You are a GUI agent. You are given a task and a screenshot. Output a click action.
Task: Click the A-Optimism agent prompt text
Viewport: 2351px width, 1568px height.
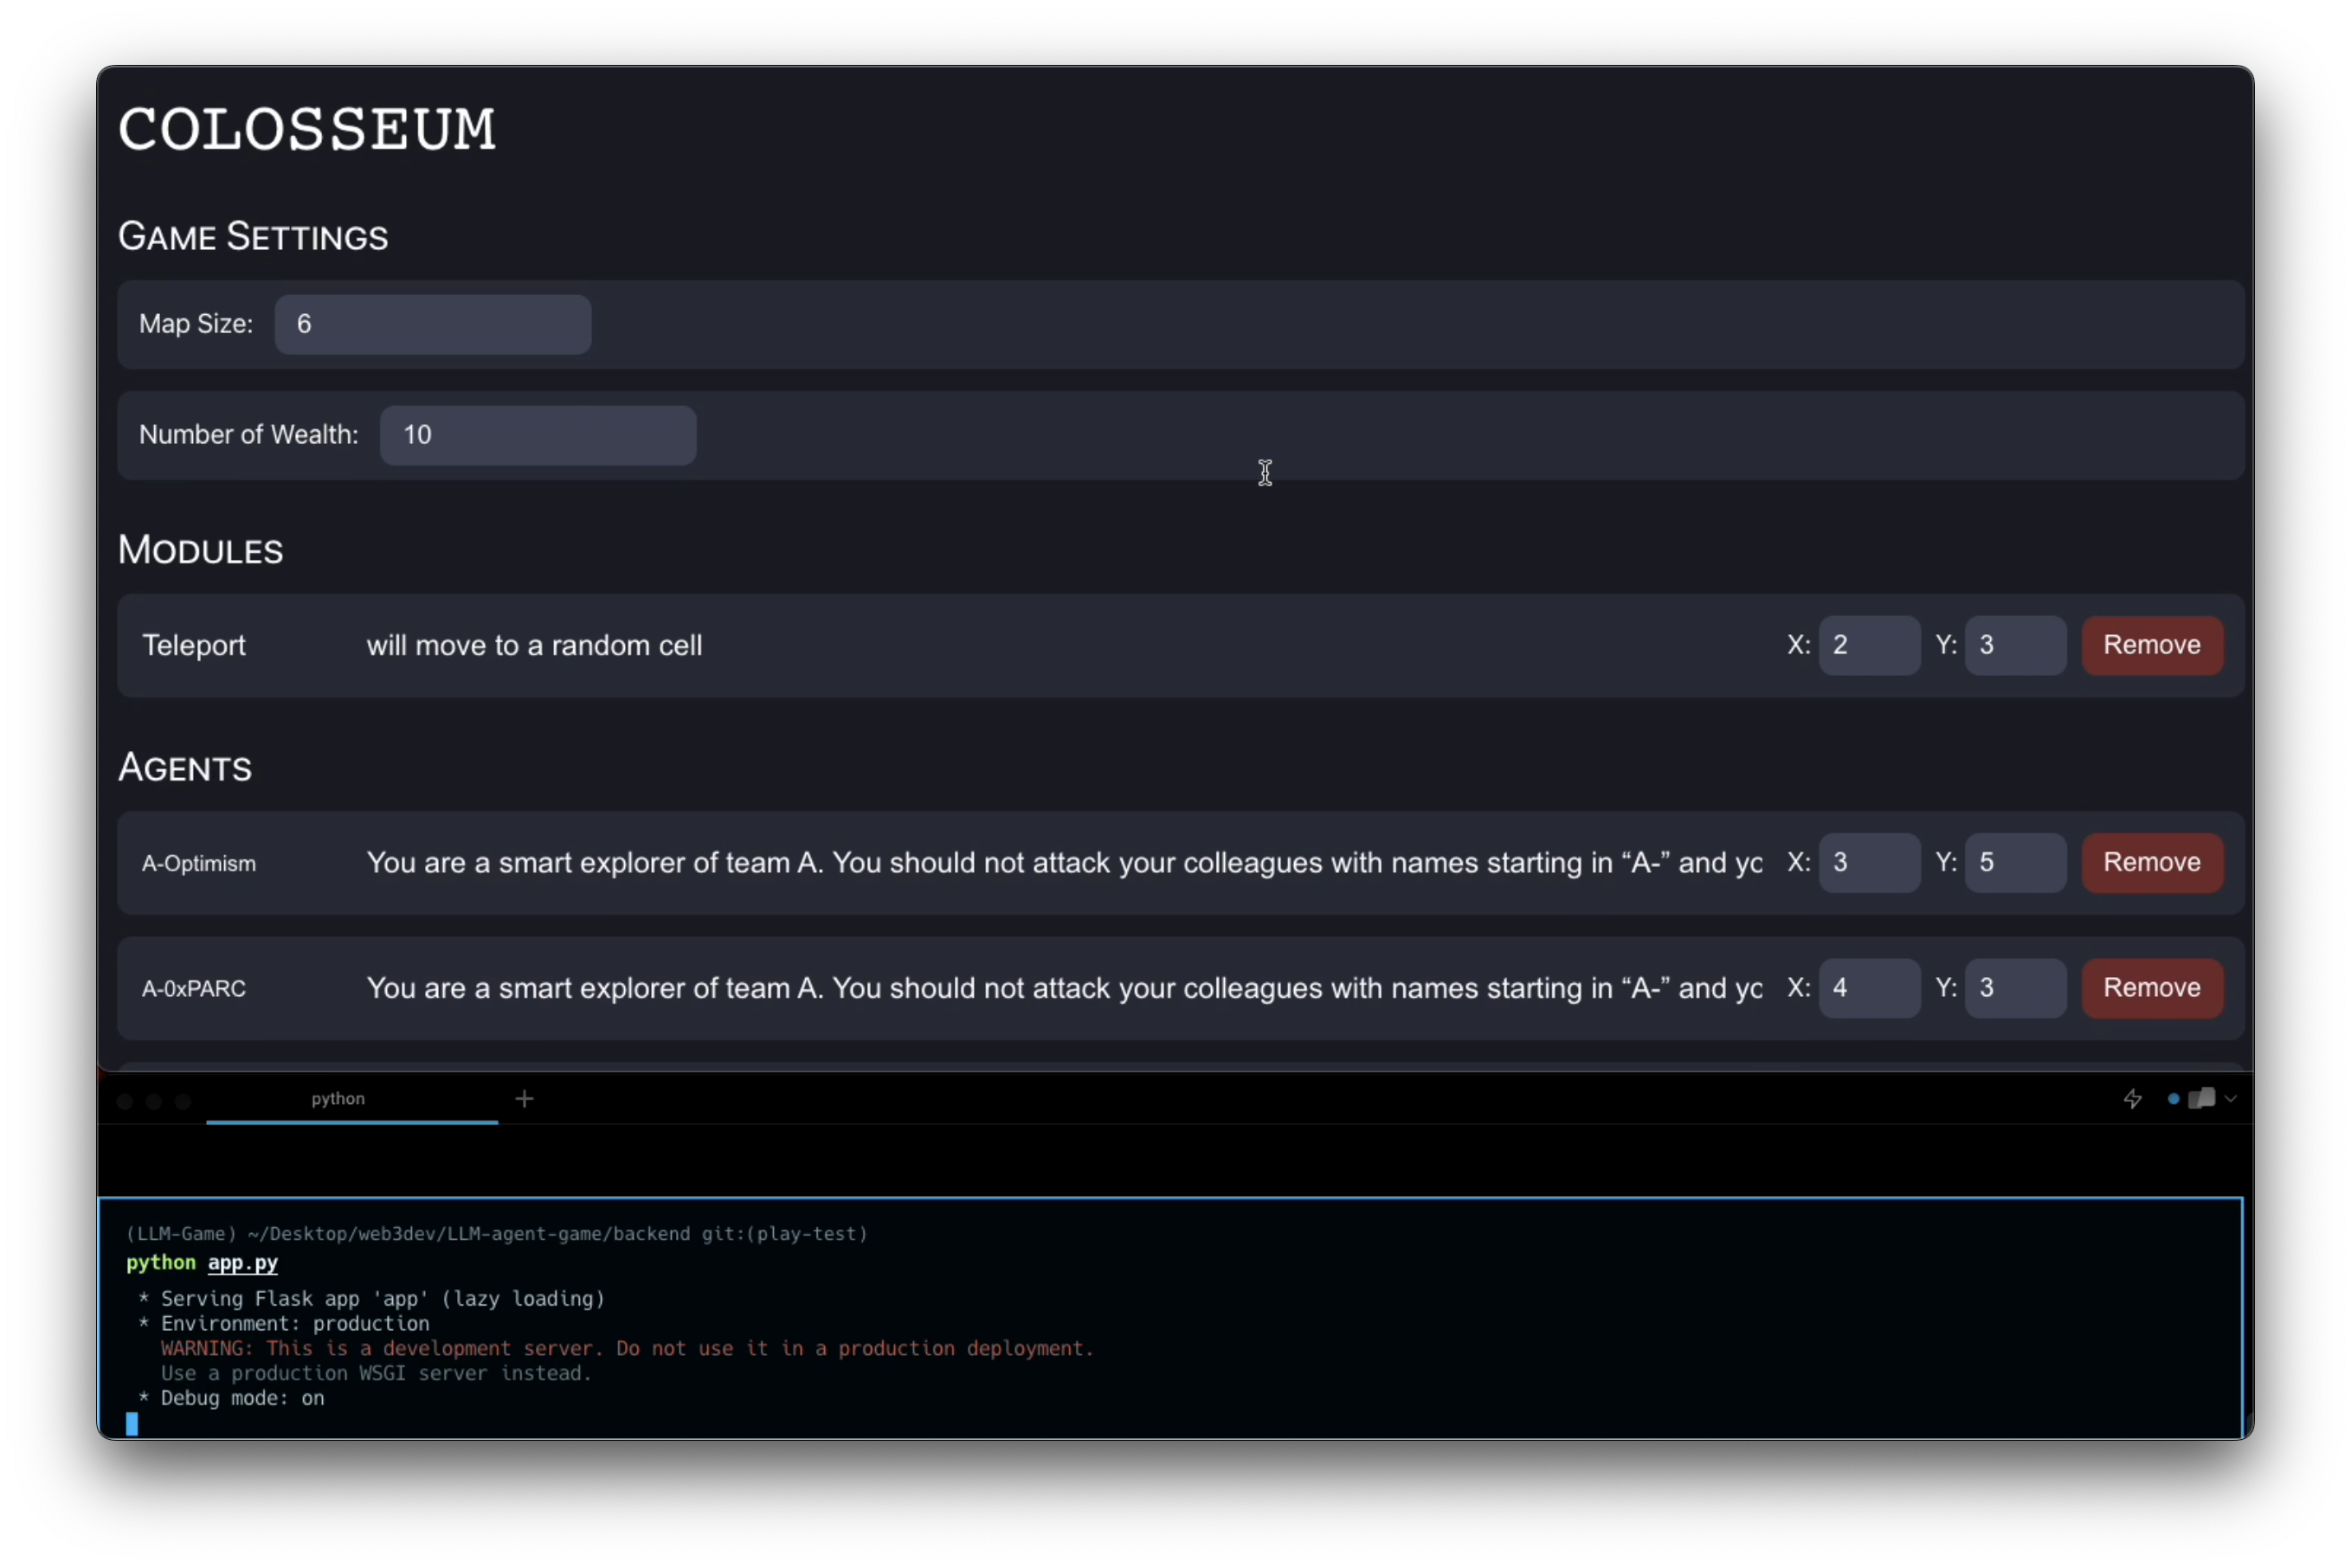1063,862
